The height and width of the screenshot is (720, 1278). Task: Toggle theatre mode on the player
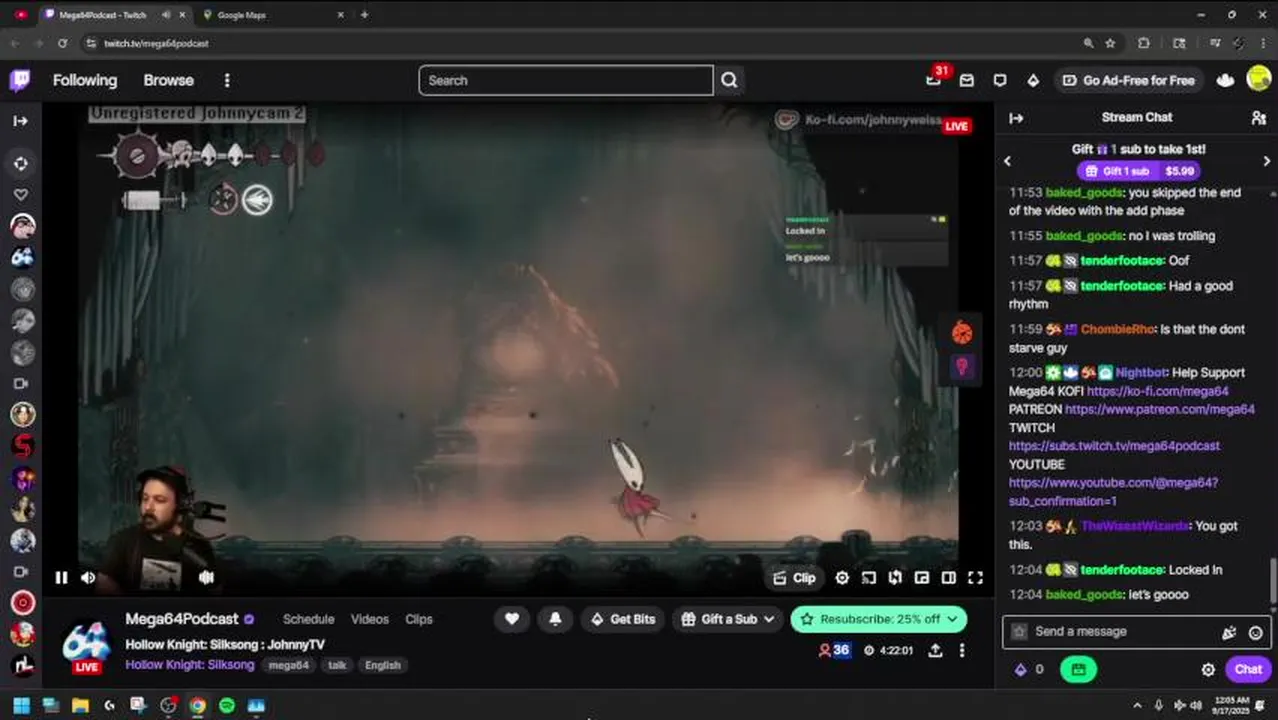[948, 577]
